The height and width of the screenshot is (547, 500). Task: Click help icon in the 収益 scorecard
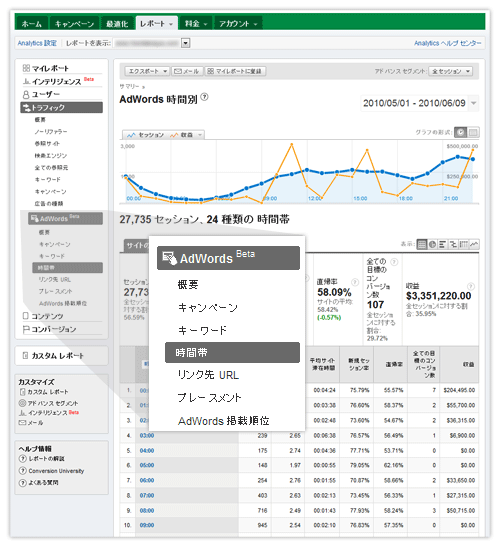click(471, 286)
